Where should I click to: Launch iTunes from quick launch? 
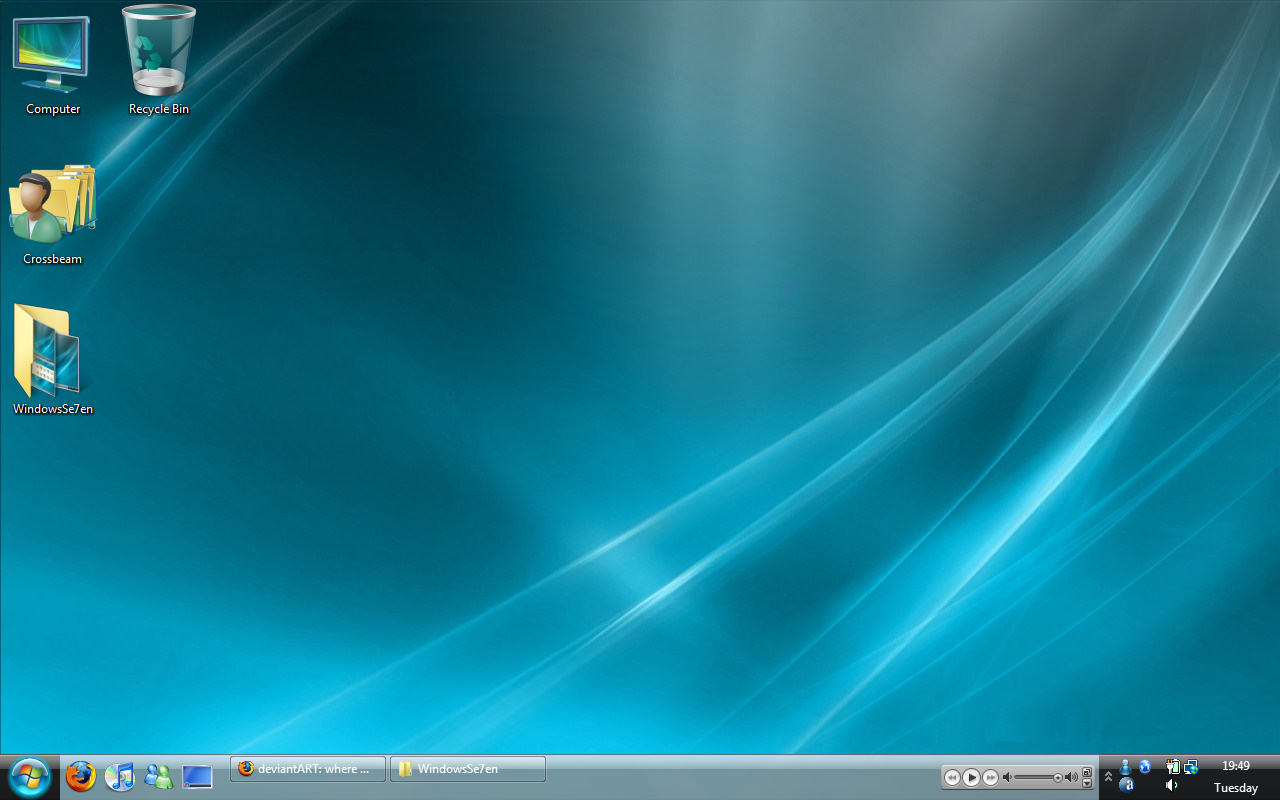tap(119, 775)
